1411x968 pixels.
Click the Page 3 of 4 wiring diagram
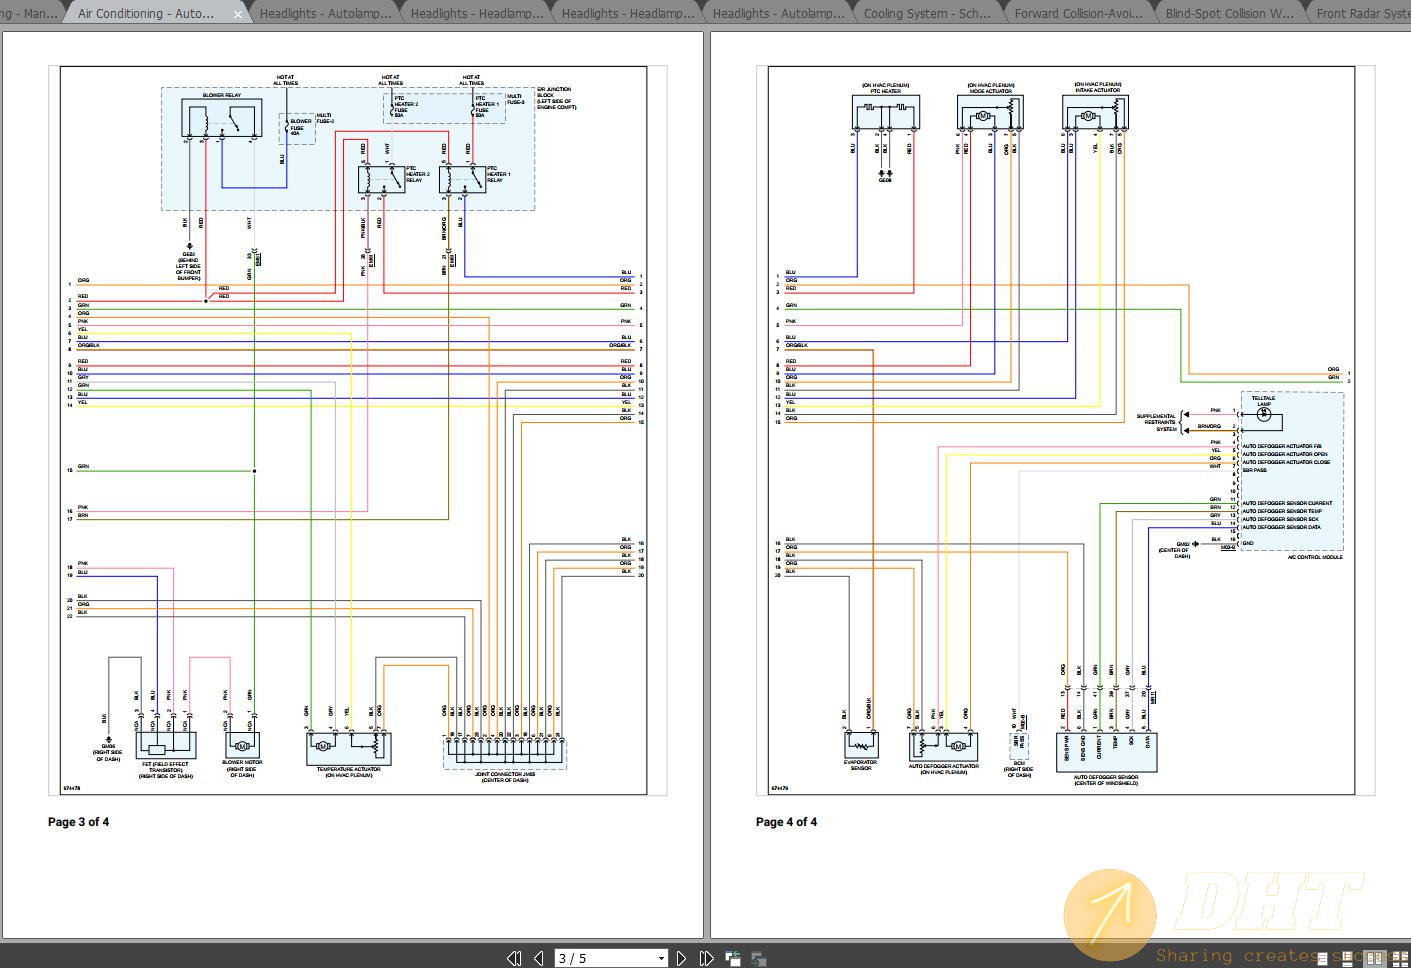353,431
